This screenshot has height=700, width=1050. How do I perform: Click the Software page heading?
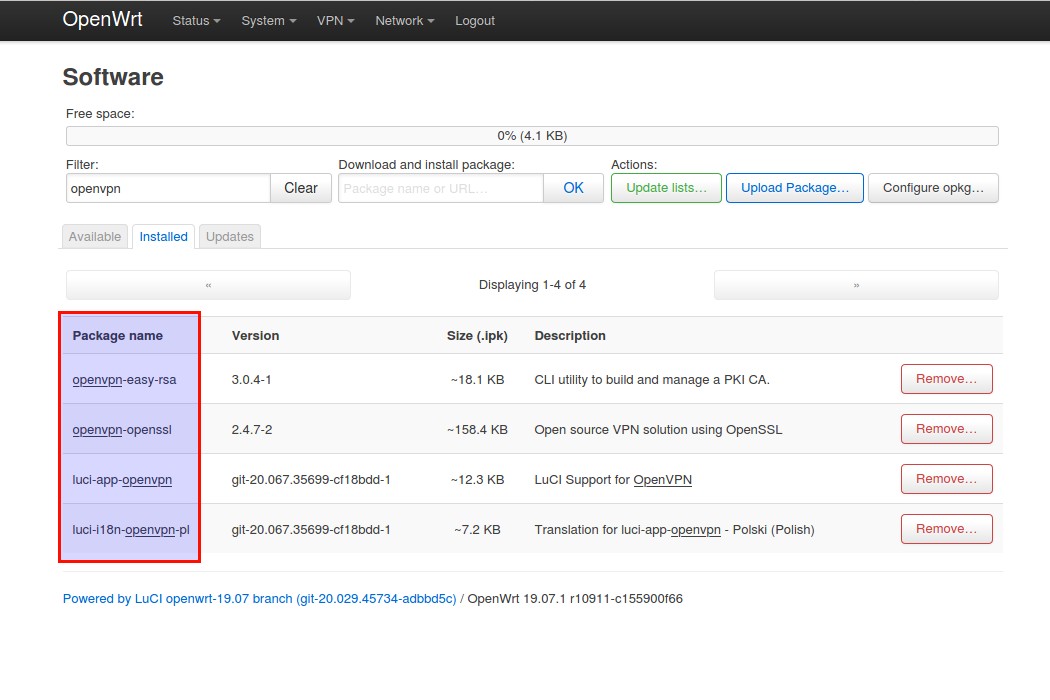(x=113, y=77)
